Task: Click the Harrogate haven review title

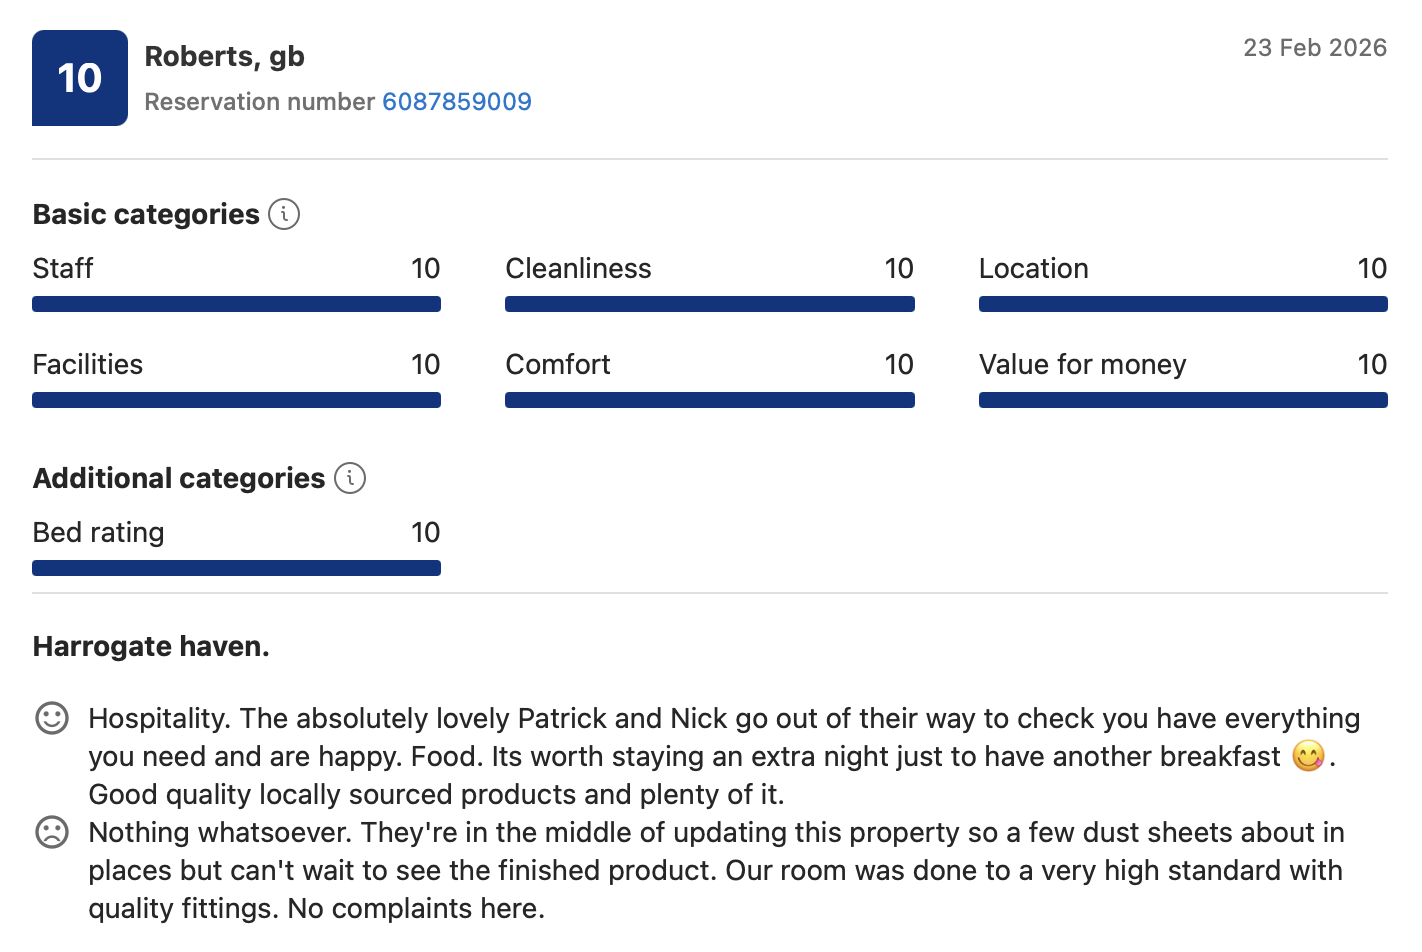Action: (x=151, y=647)
